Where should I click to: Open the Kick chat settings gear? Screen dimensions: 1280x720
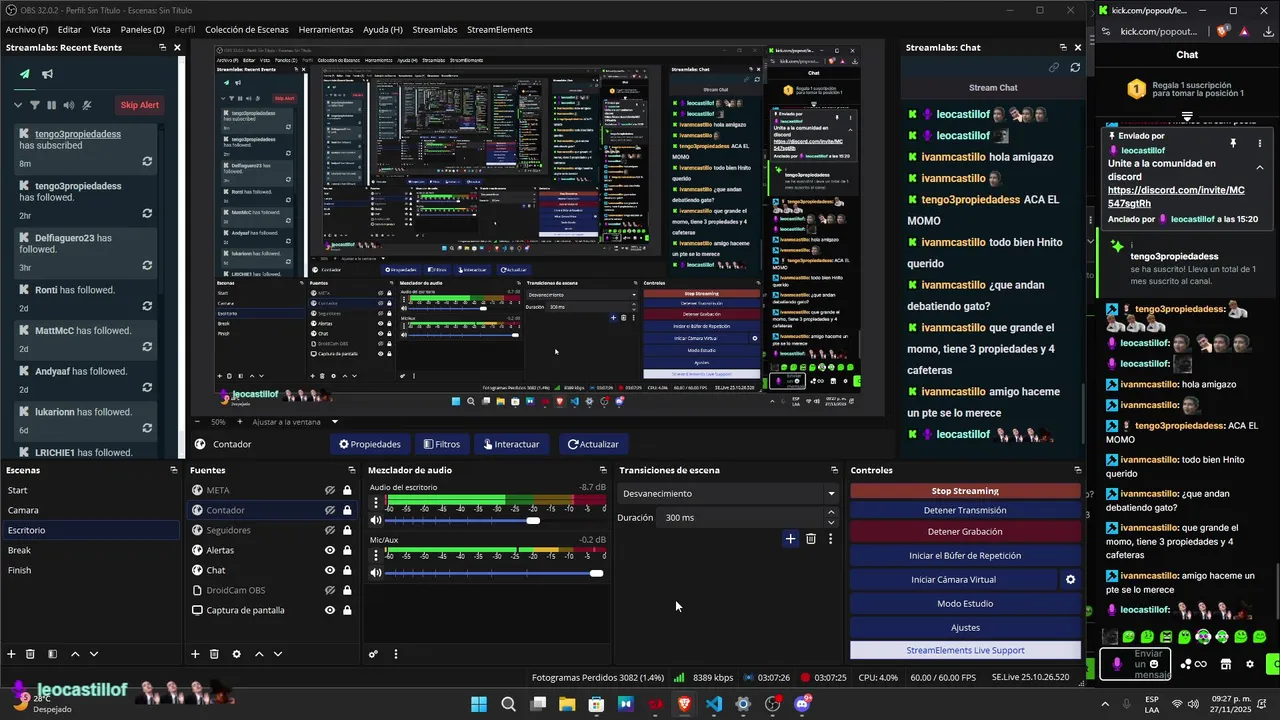click(1249, 664)
